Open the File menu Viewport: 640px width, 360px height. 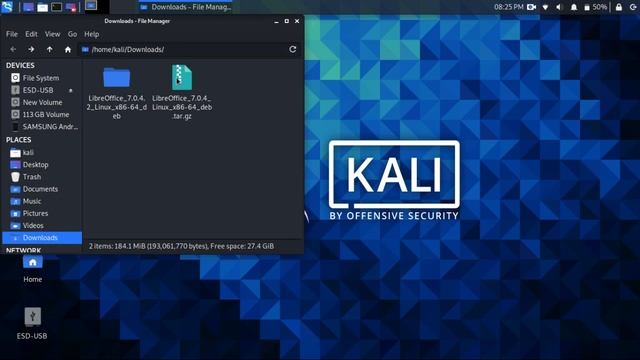tap(12, 34)
